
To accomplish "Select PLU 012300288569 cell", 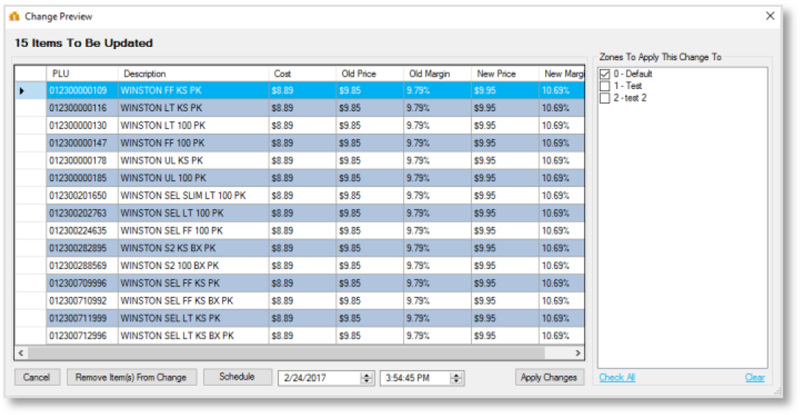I will 82,266.
